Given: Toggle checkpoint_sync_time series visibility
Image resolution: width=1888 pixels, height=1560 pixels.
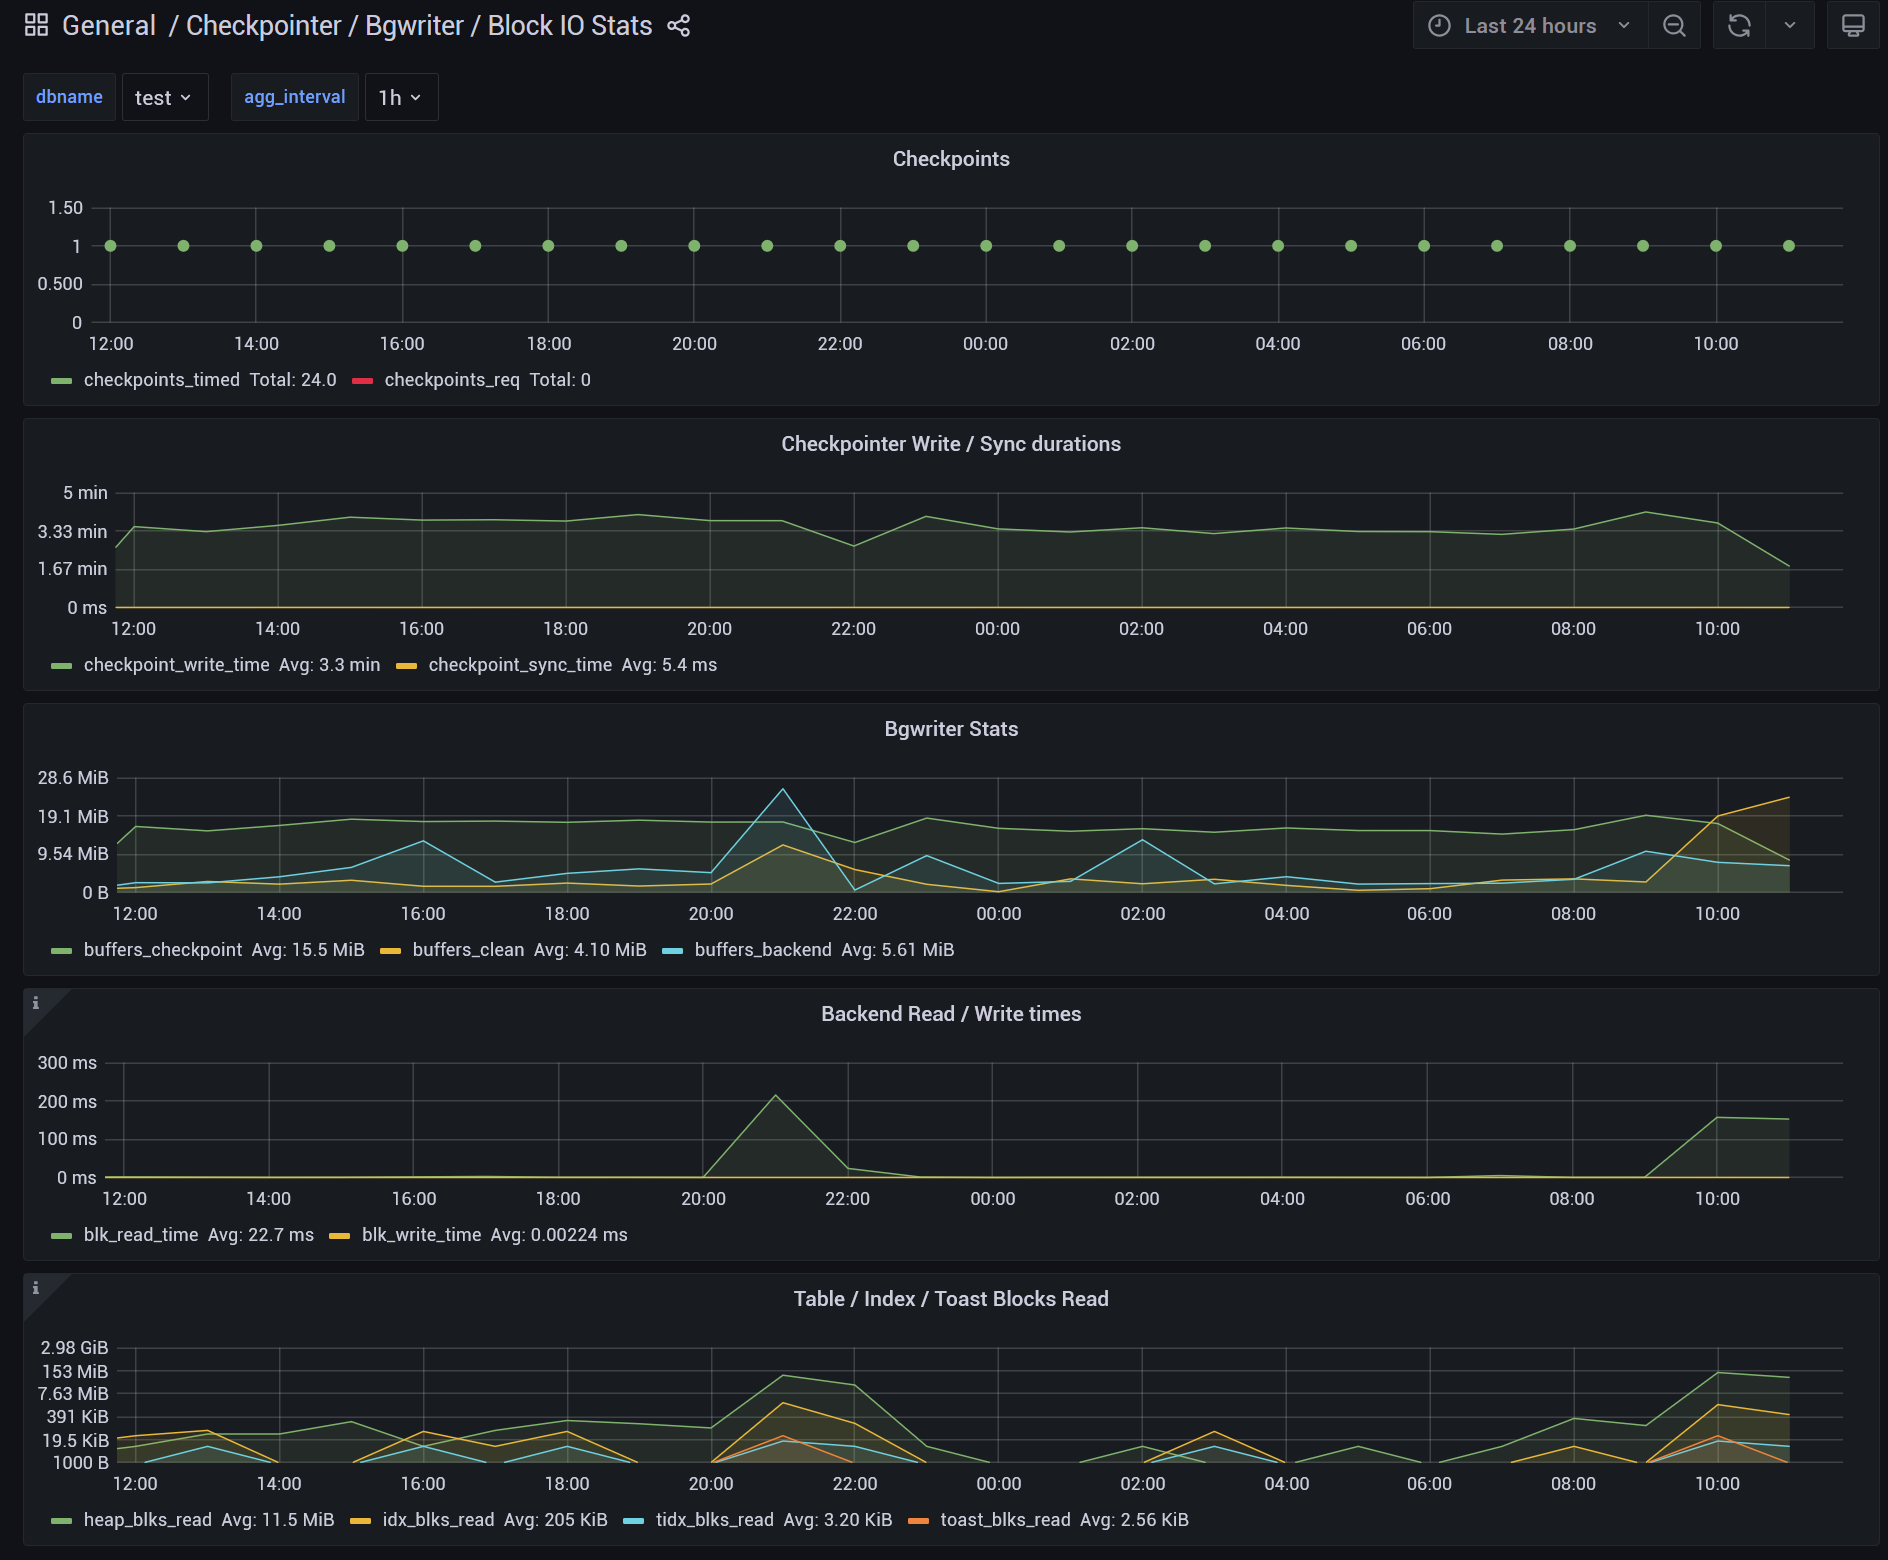Looking at the screenshot, I should point(519,665).
